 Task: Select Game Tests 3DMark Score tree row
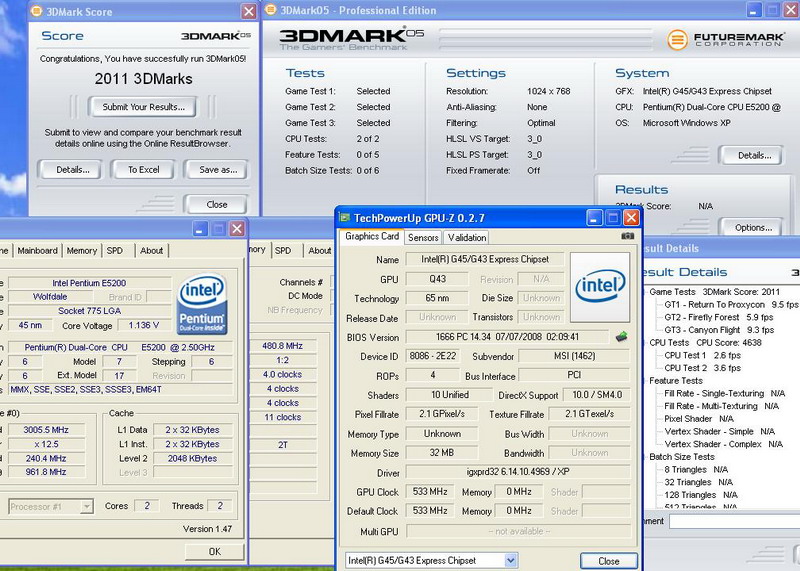714,292
